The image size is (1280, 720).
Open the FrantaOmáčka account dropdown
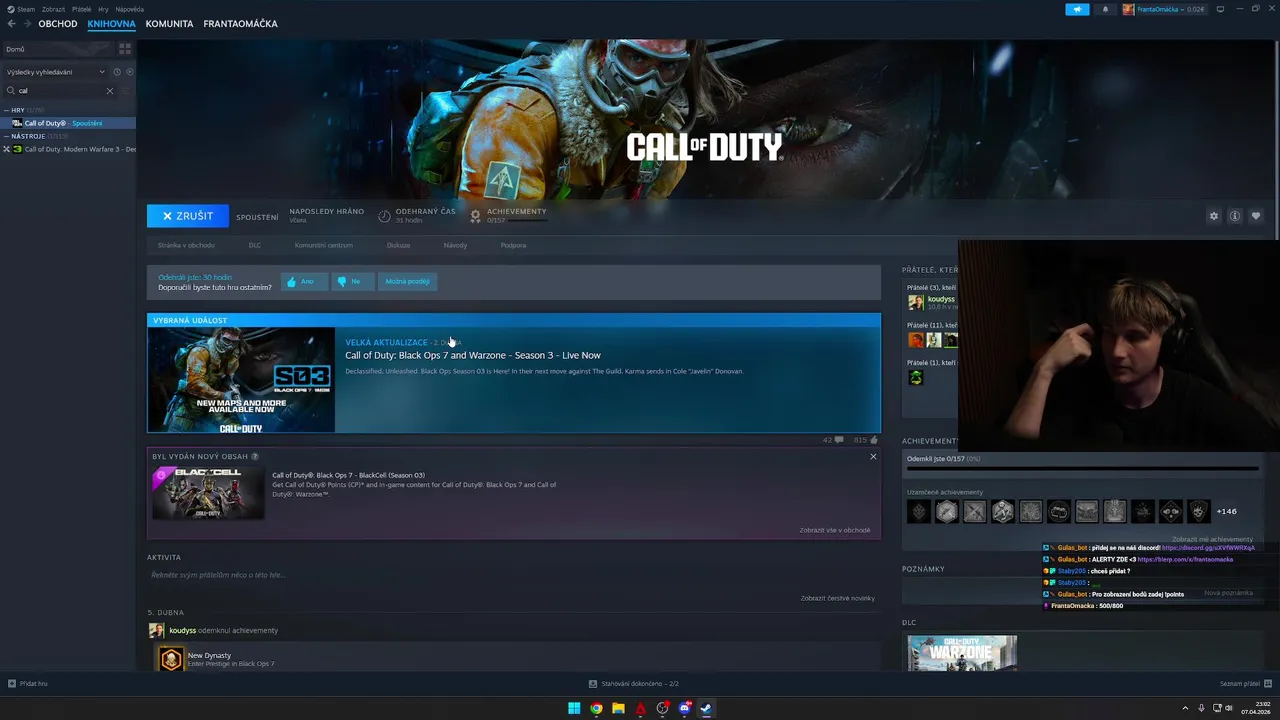(1164, 9)
